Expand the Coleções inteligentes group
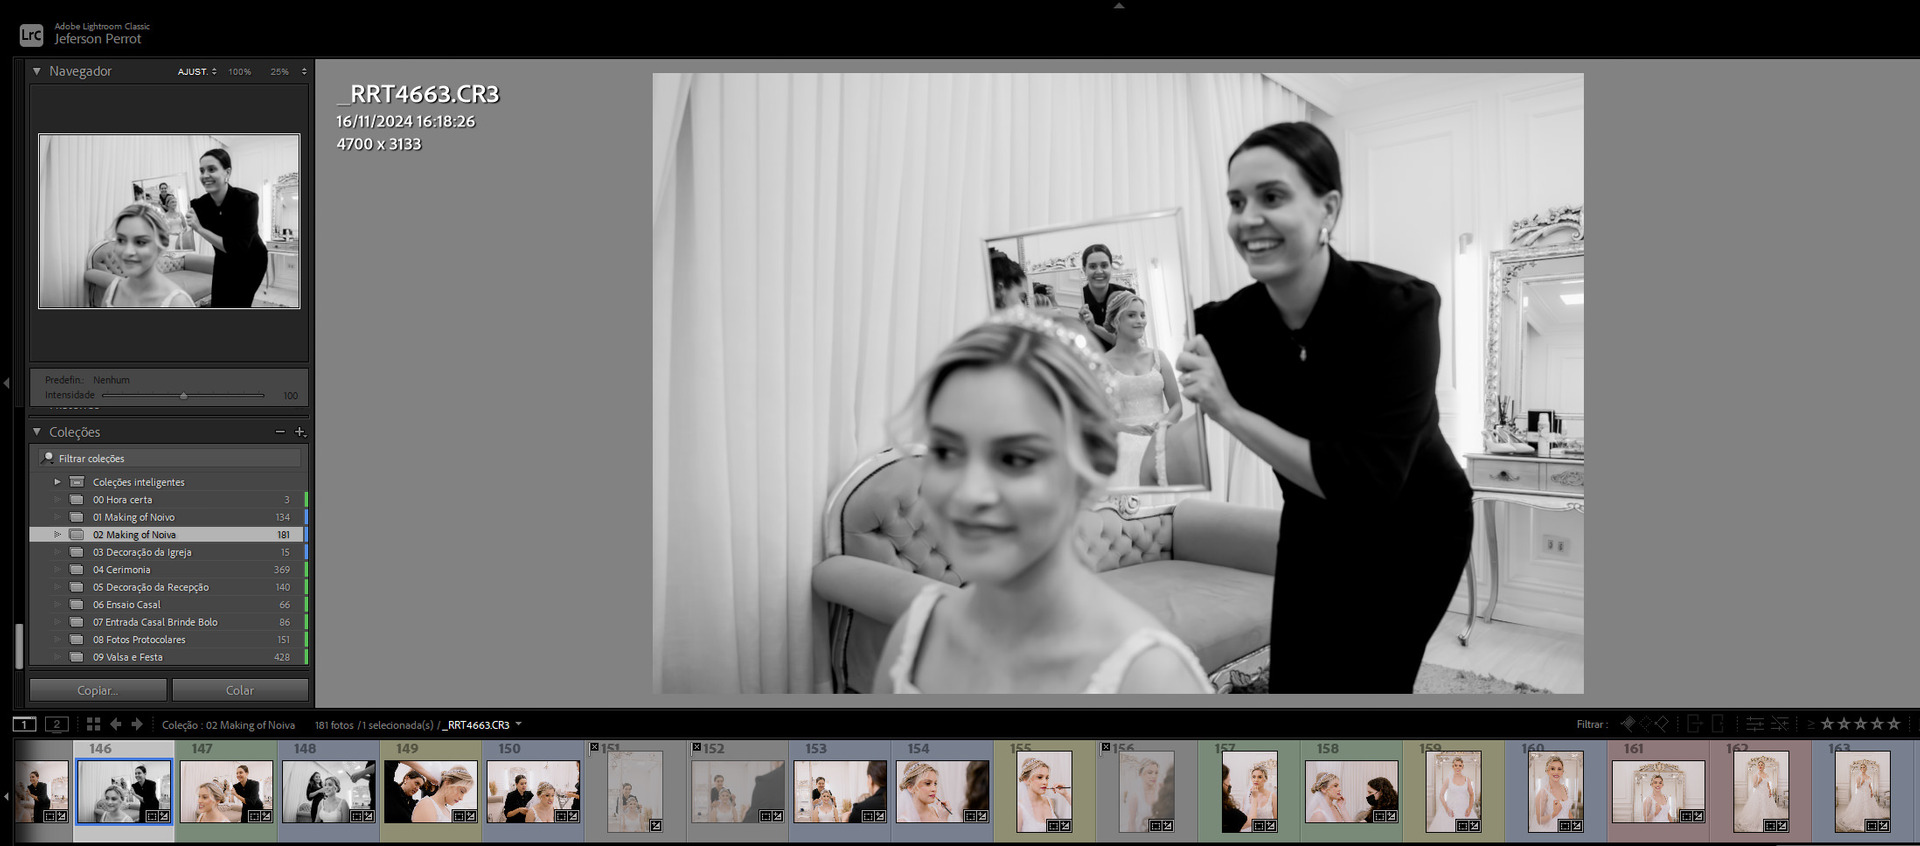 [x=57, y=482]
